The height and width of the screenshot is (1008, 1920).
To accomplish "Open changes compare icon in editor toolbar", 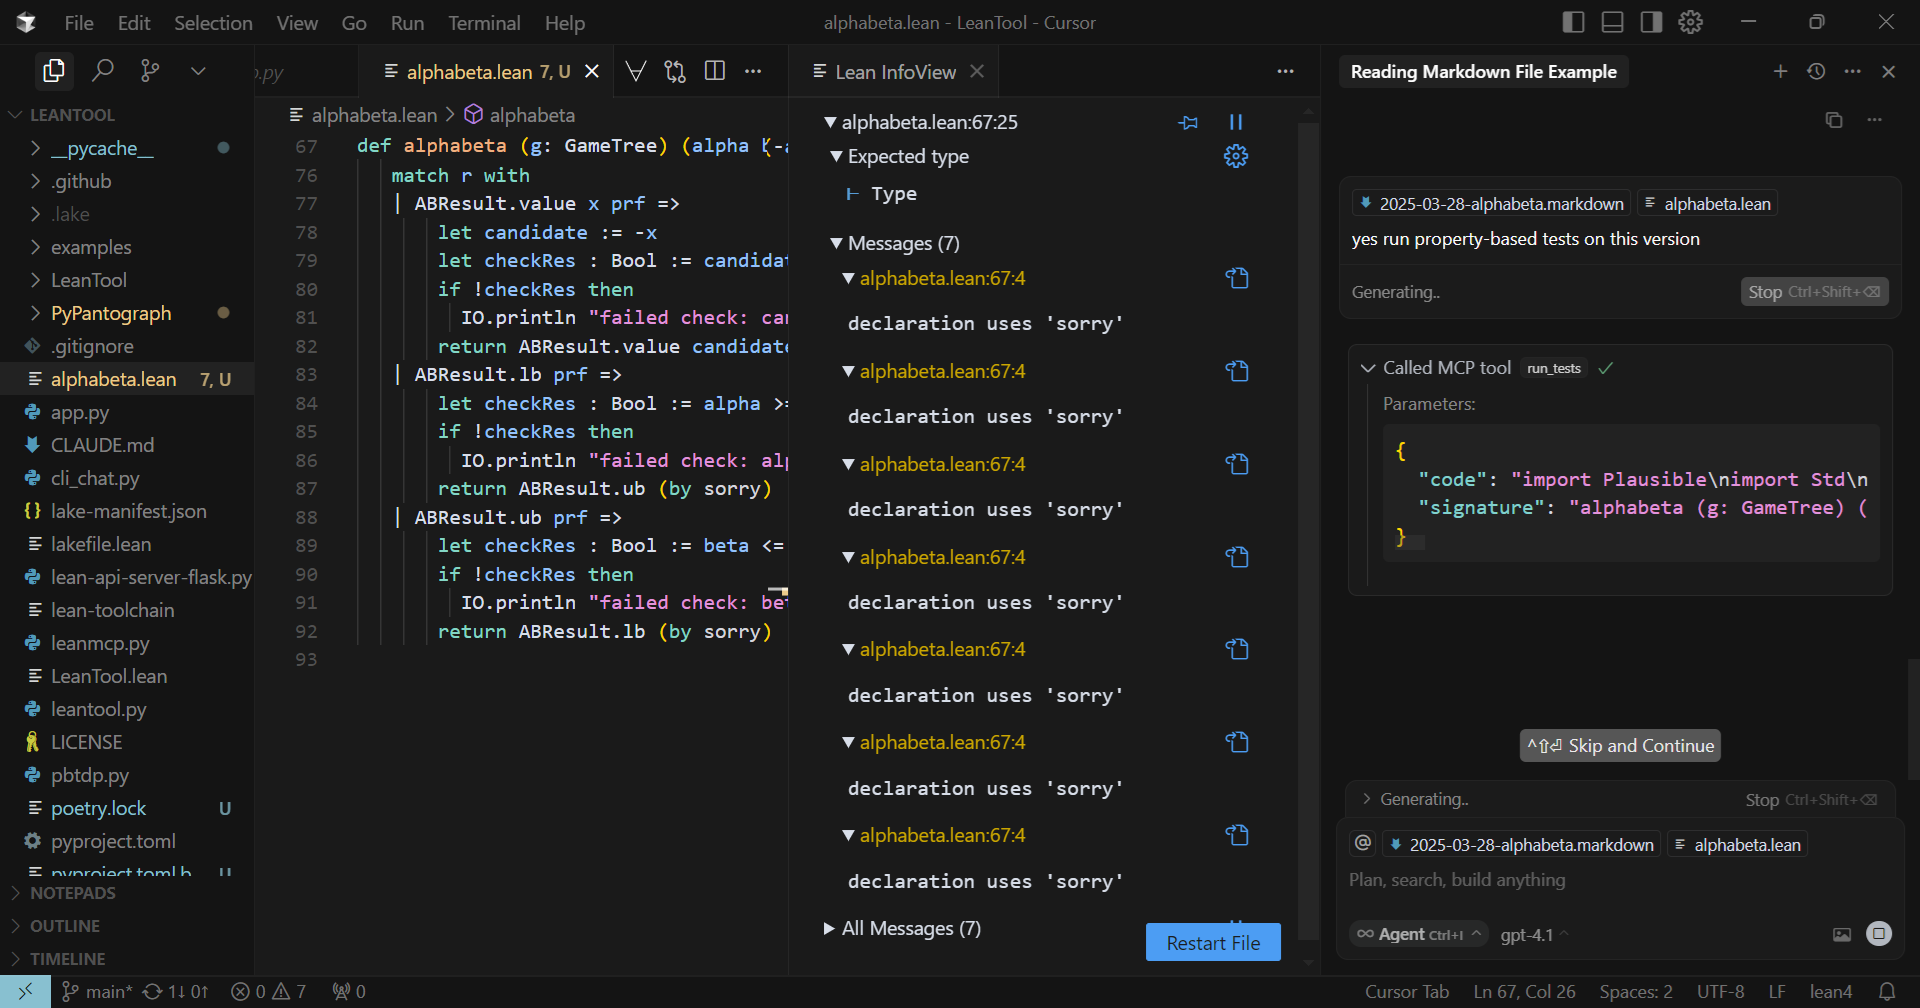I will click(675, 71).
